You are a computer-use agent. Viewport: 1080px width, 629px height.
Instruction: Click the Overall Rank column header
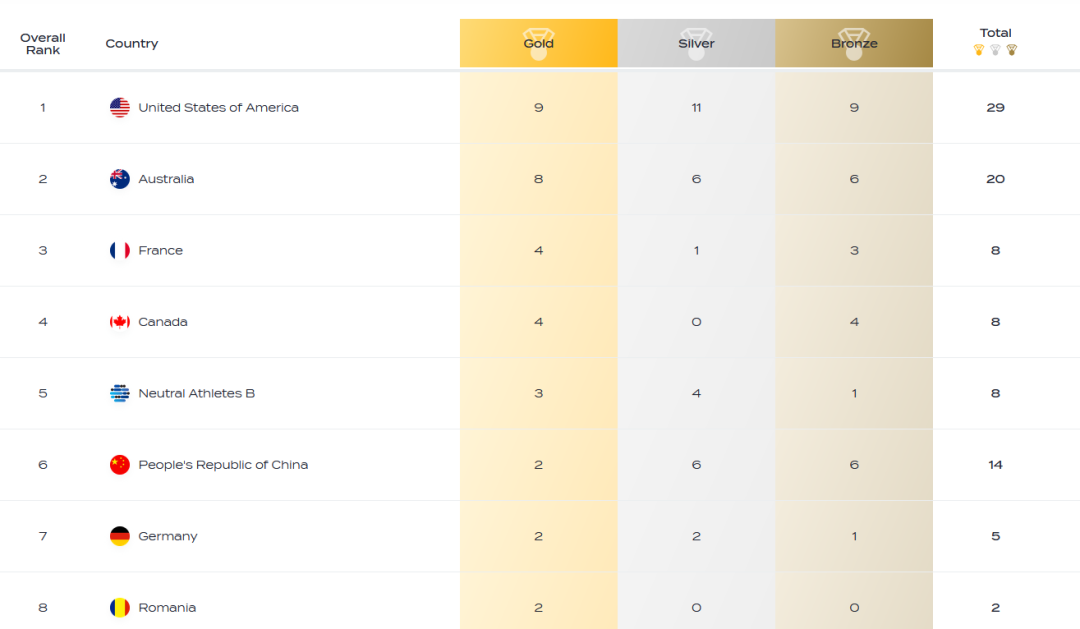tap(43, 44)
